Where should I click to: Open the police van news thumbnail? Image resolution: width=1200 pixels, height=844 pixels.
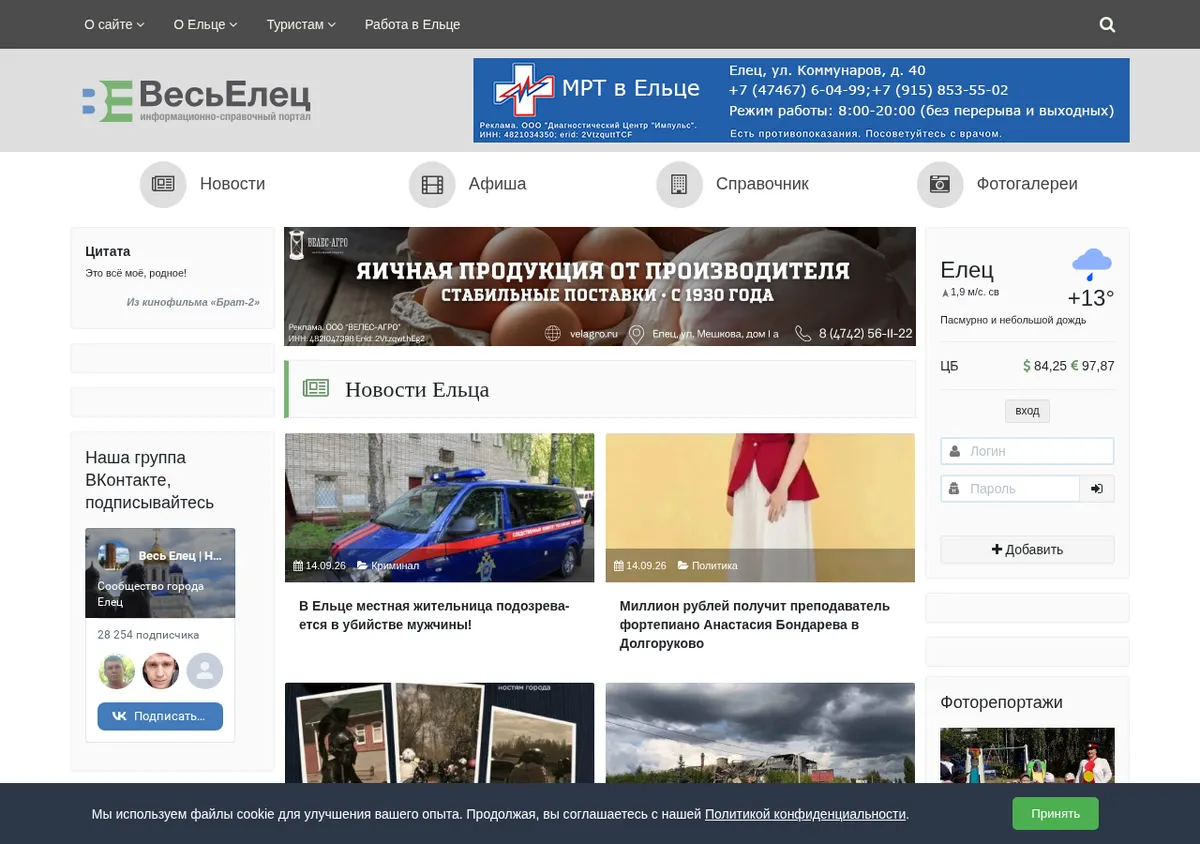coord(439,507)
